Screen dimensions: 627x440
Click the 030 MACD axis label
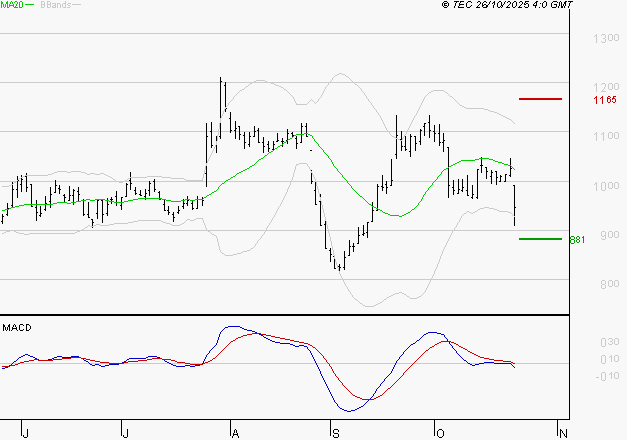[606, 342]
